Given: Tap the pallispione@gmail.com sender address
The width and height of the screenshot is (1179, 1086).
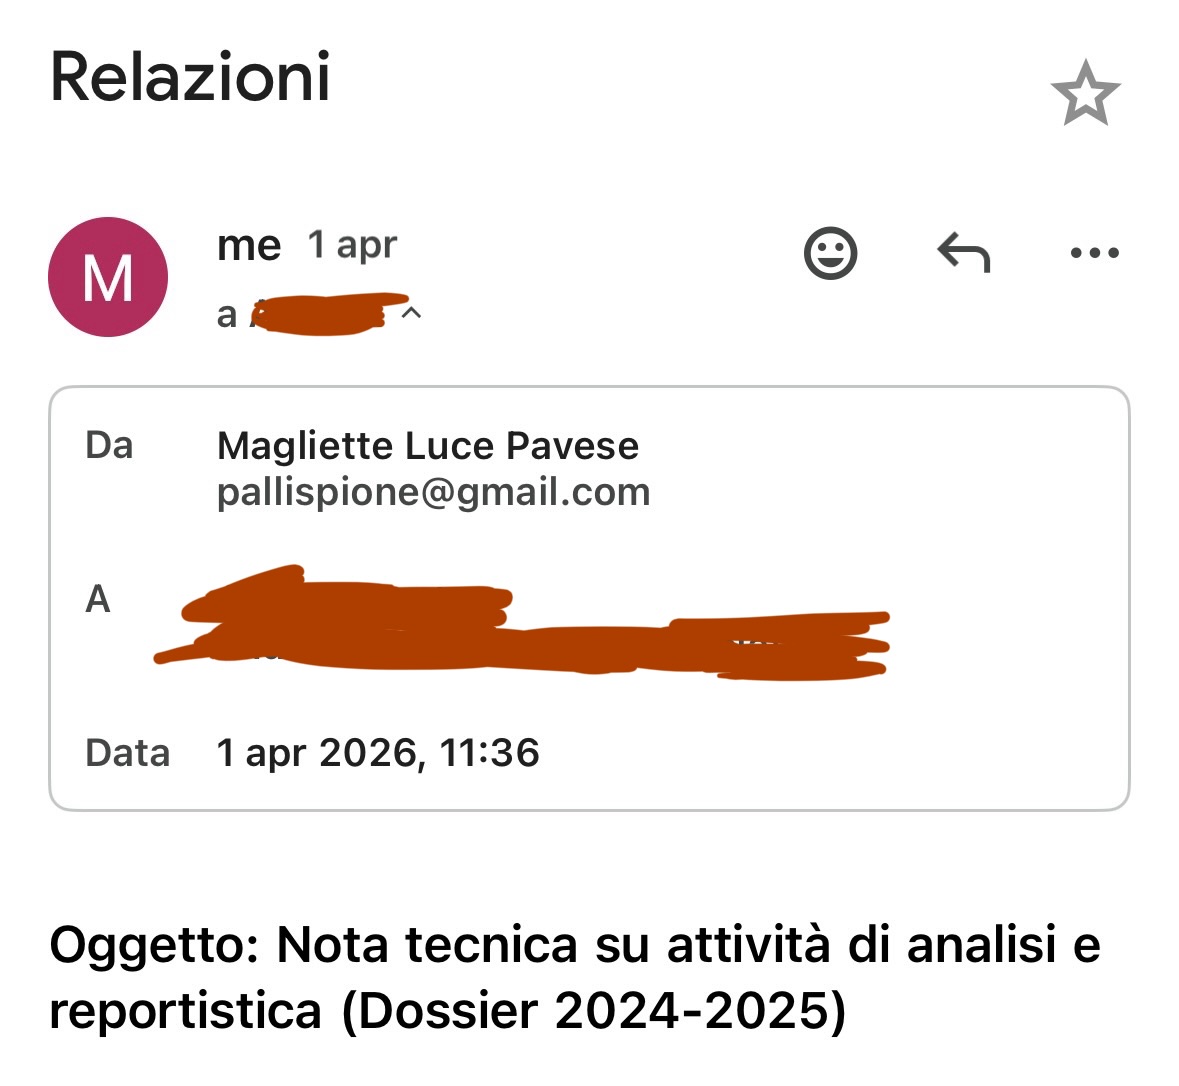Looking at the screenshot, I should (x=433, y=492).
